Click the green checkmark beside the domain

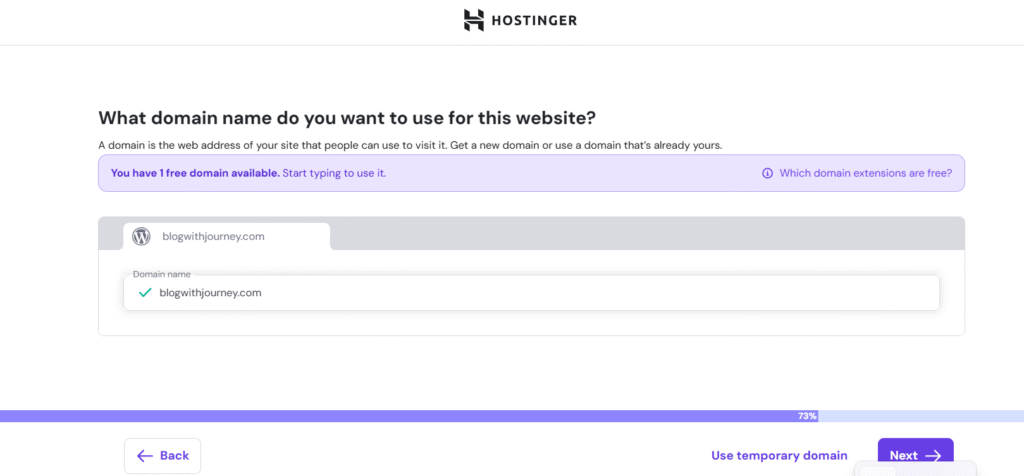pos(145,293)
